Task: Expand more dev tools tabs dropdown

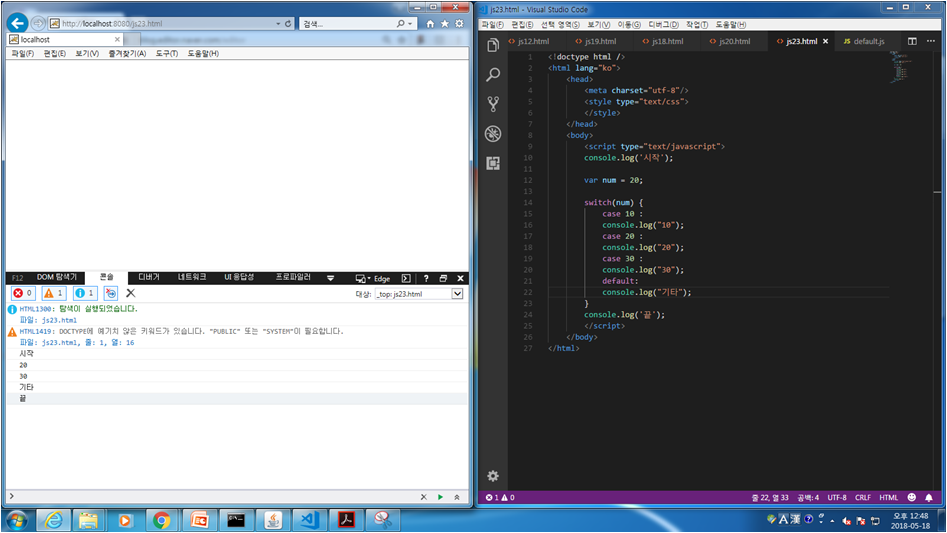Action: tap(330, 278)
